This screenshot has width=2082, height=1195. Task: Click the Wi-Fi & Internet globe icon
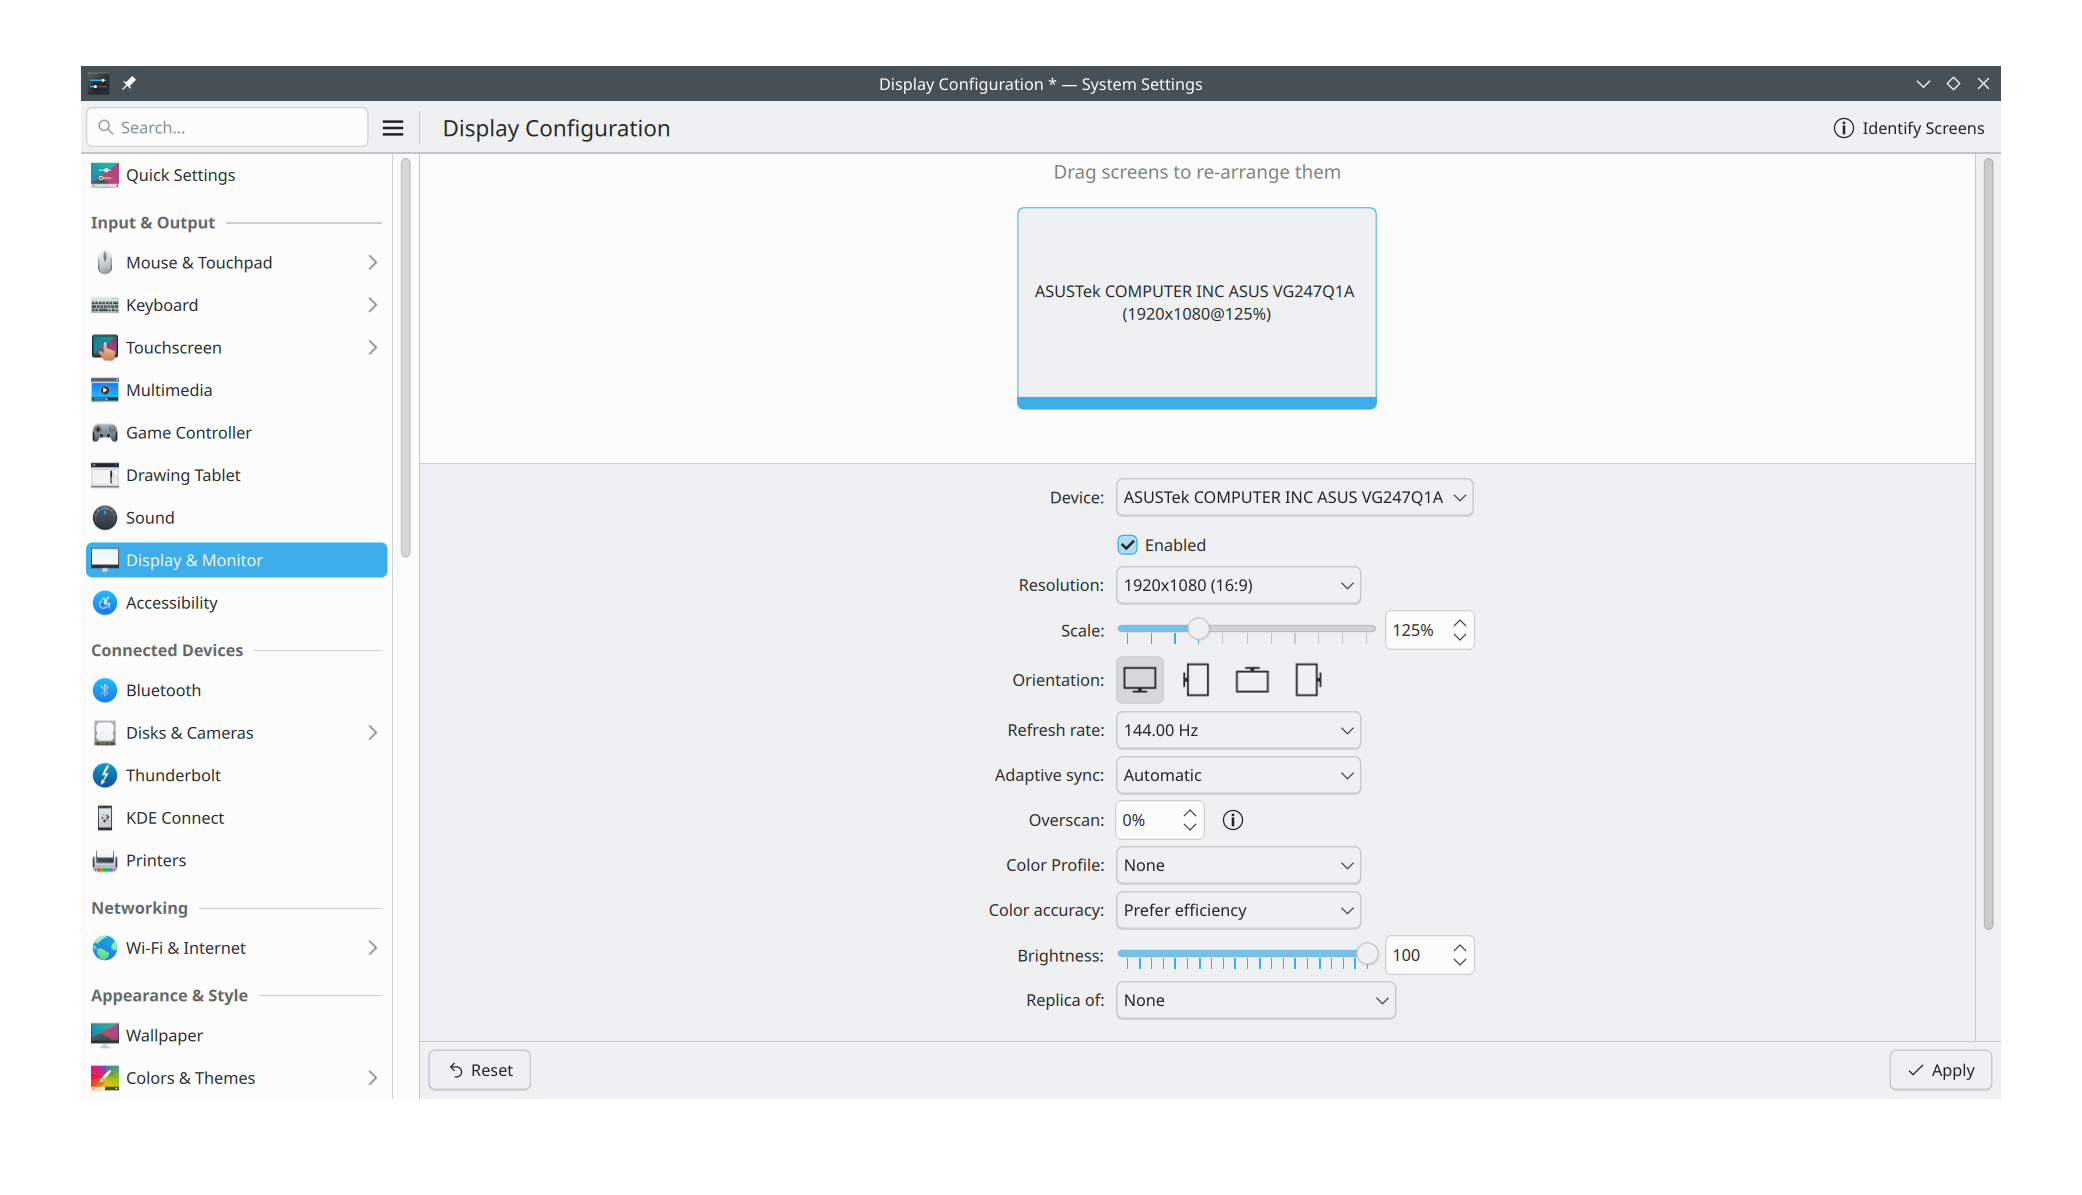105,947
